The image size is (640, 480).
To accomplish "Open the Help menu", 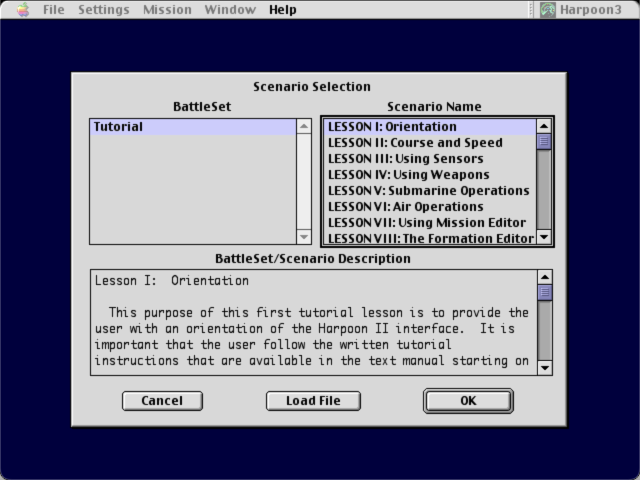I will point(282,9).
